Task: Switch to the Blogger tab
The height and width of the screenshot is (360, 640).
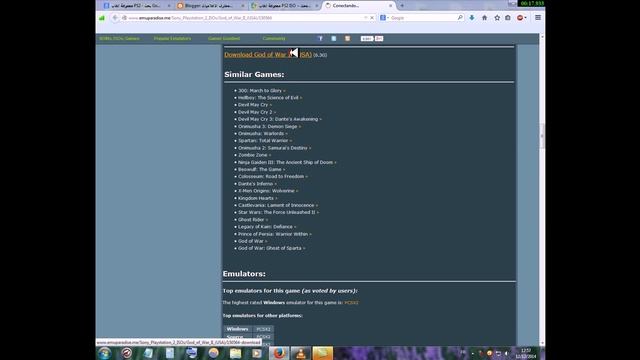Action: (210, 6)
